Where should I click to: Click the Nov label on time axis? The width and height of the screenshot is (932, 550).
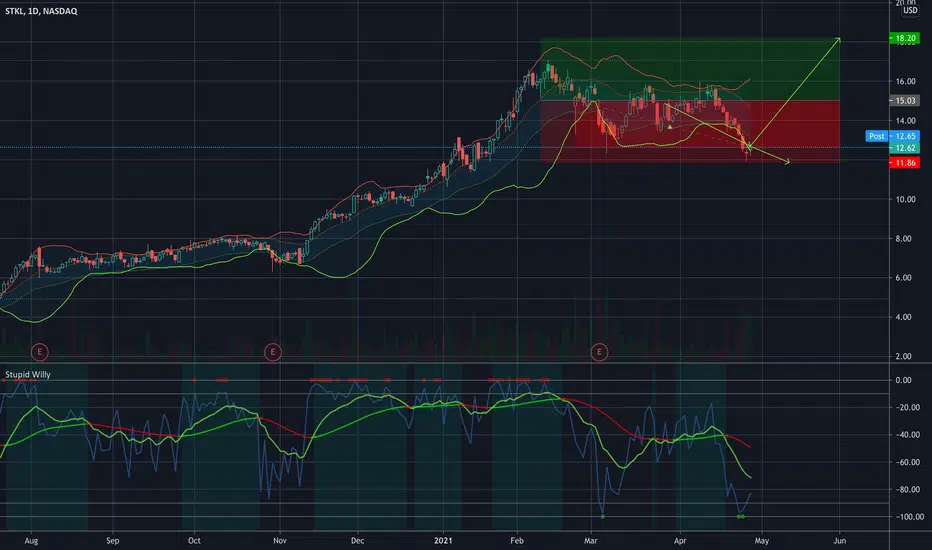(x=279, y=540)
